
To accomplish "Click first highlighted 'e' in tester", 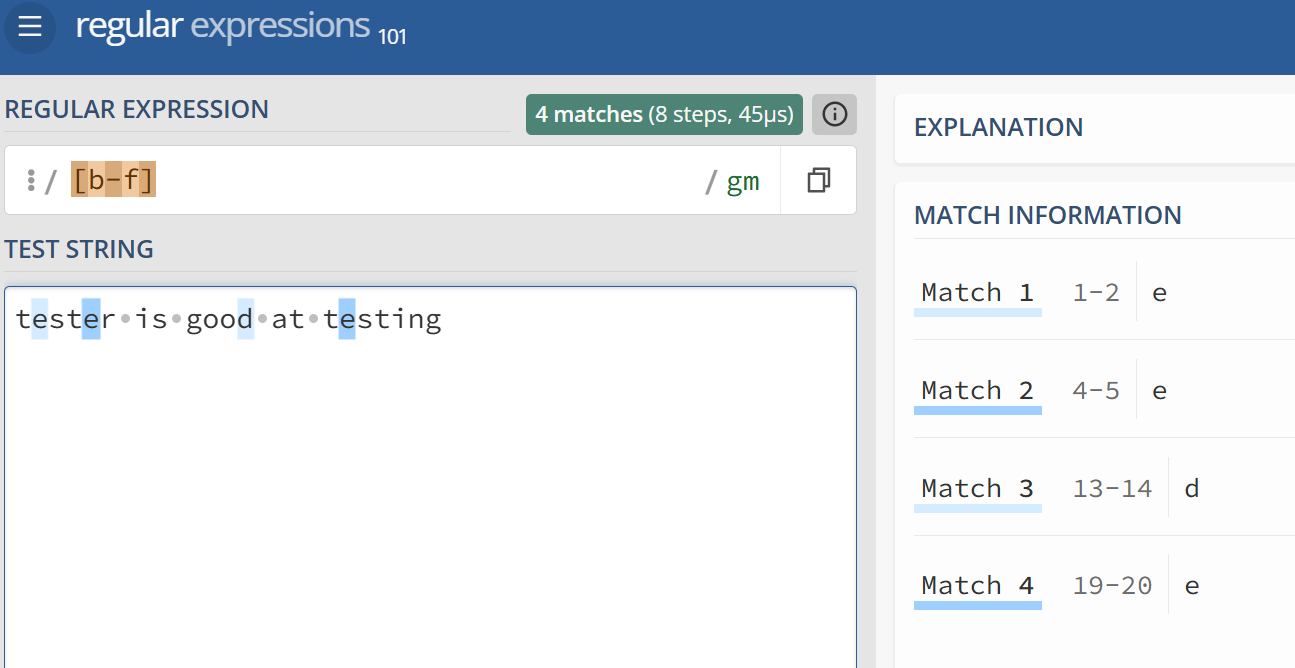I will [x=39, y=320].
